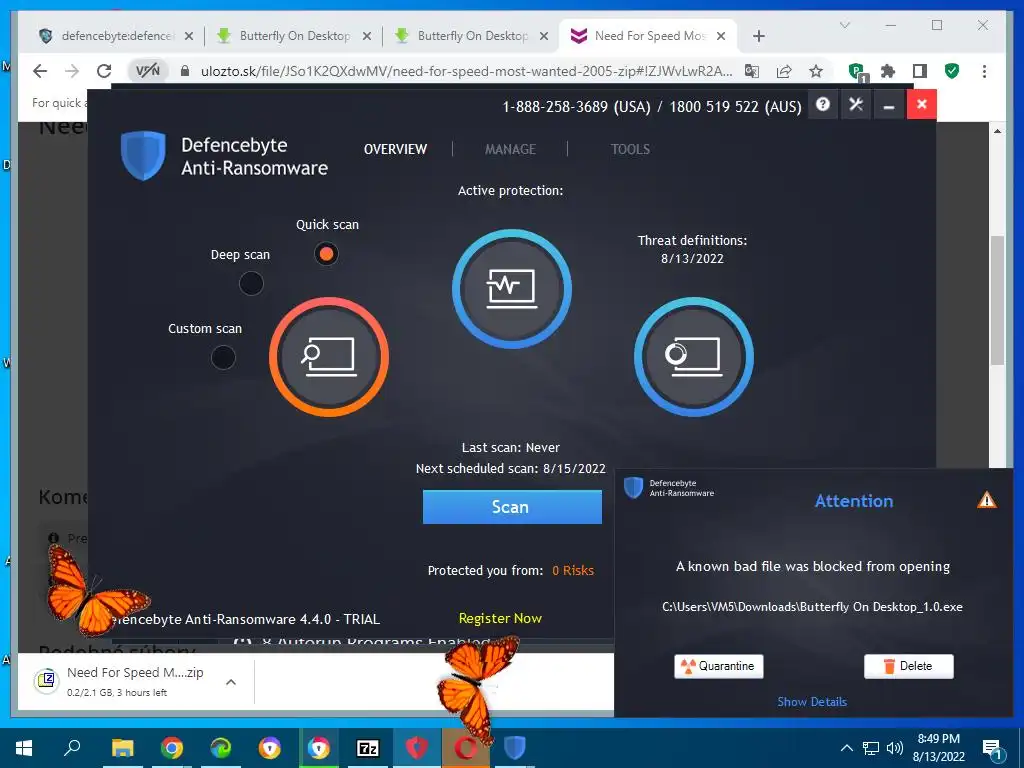Switch to TOOLS tab

pyautogui.click(x=630, y=150)
